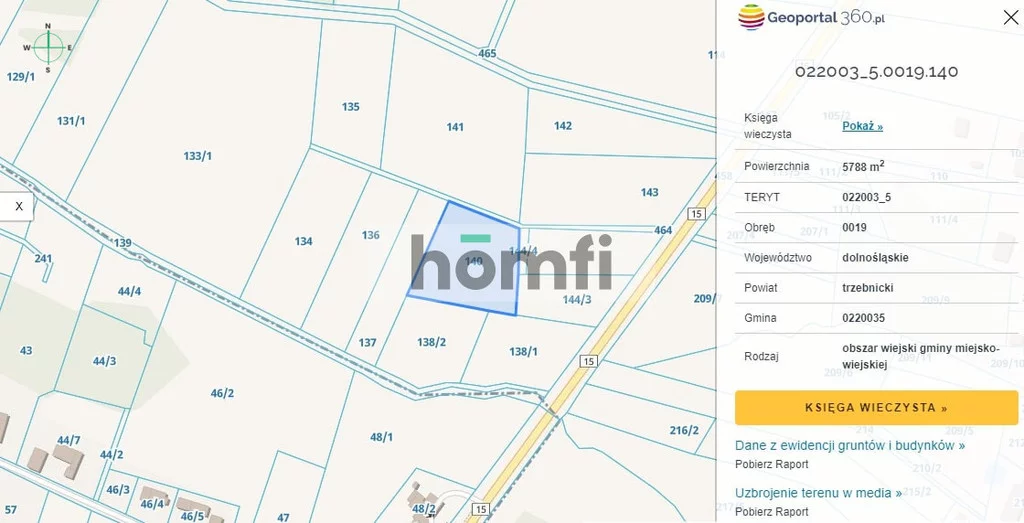Select parcel 141 on the map
The height and width of the screenshot is (523, 1024).
(455, 127)
